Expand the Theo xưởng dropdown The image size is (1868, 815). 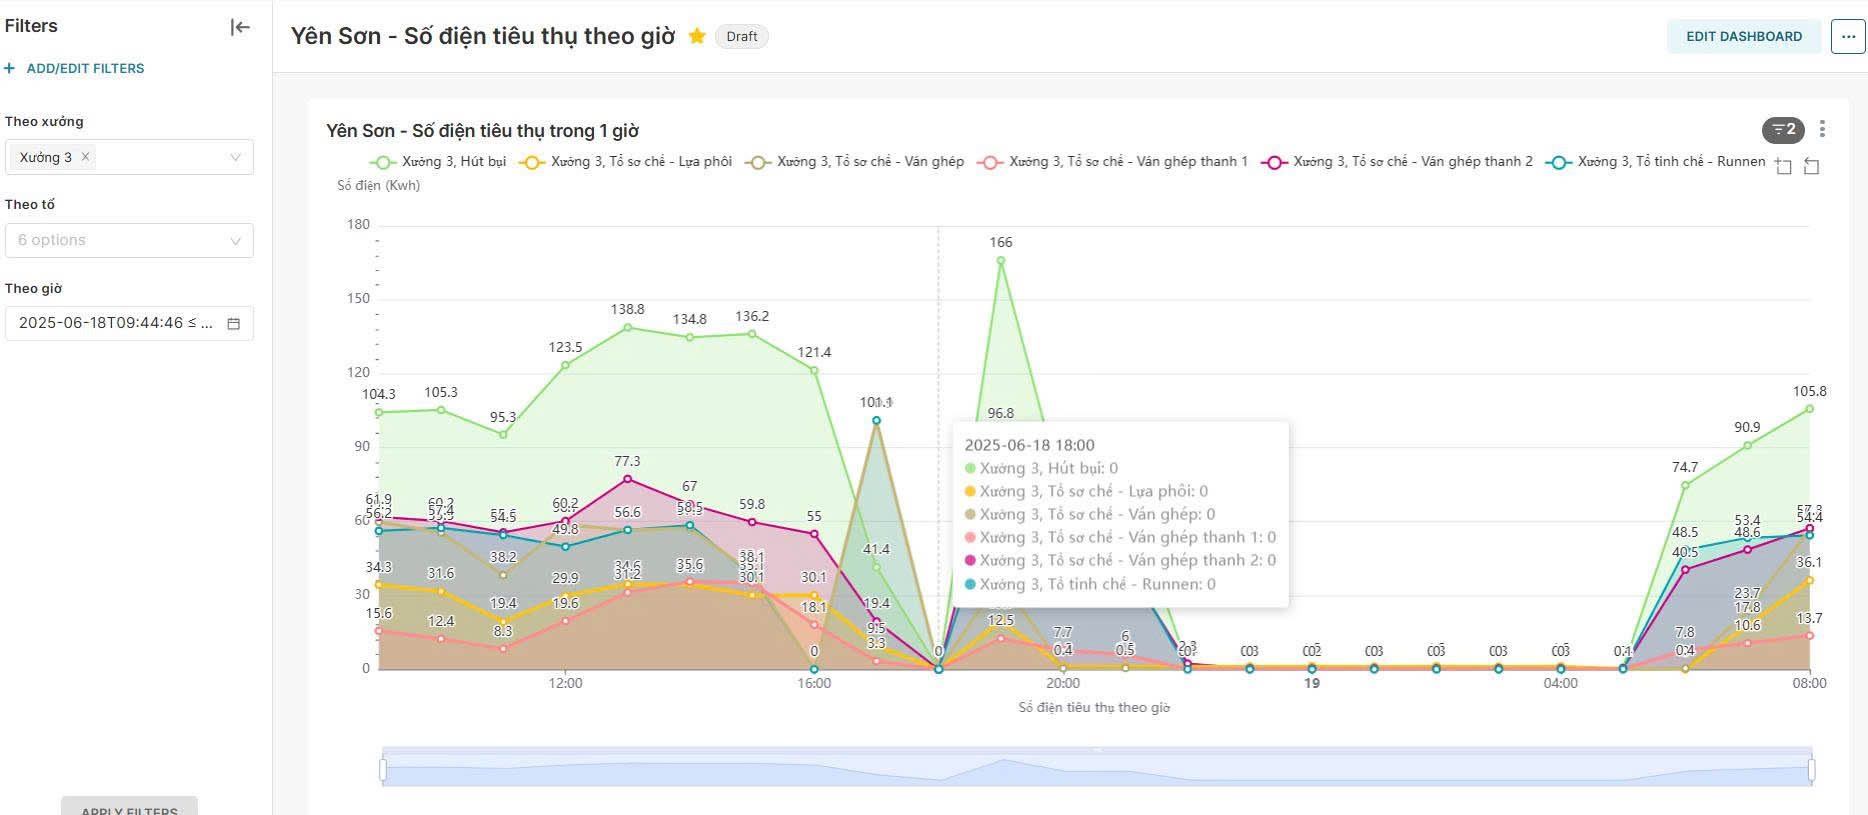point(235,157)
